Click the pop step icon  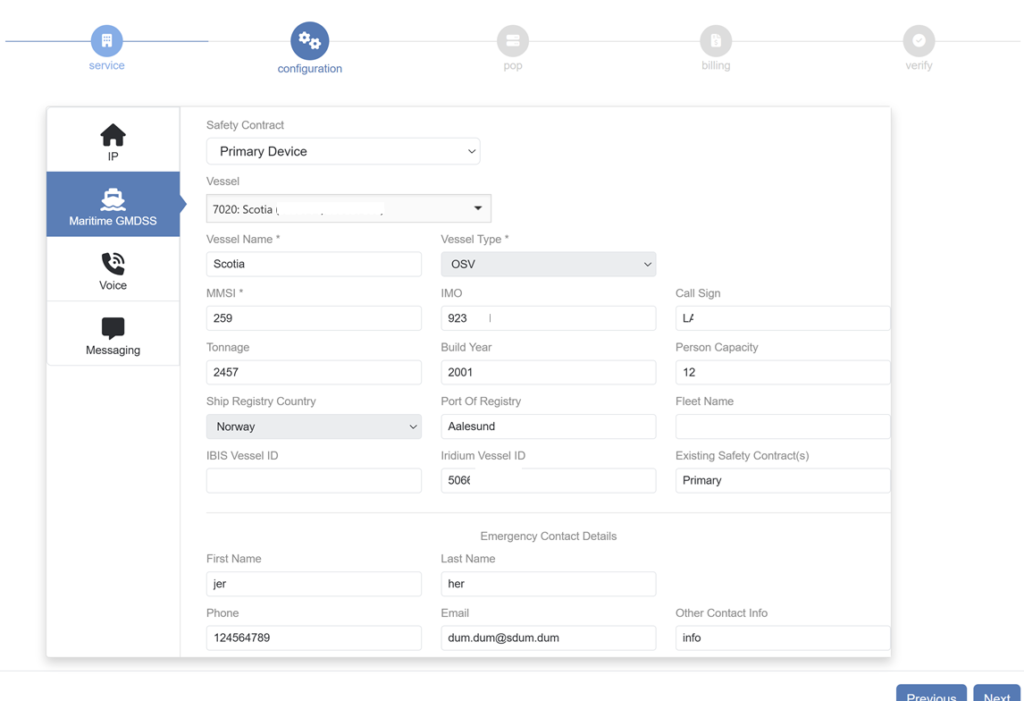[x=513, y=41]
